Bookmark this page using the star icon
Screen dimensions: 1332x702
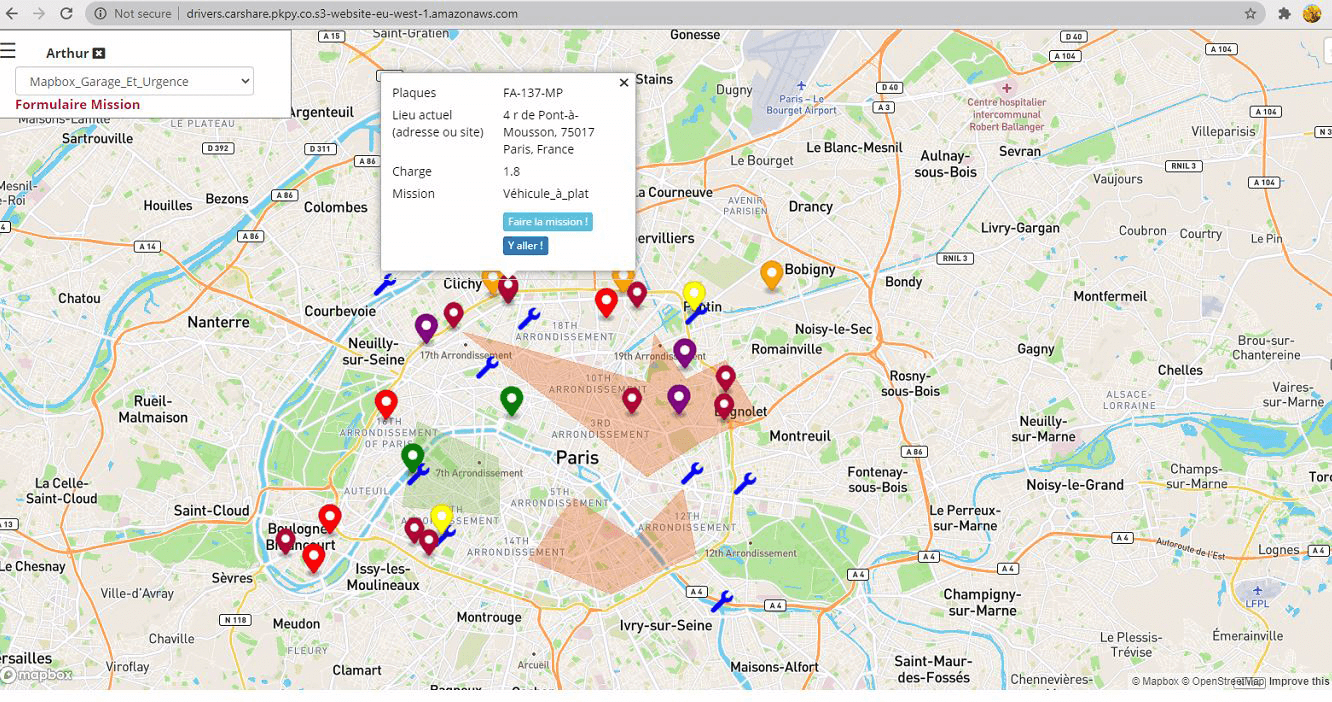(1250, 14)
